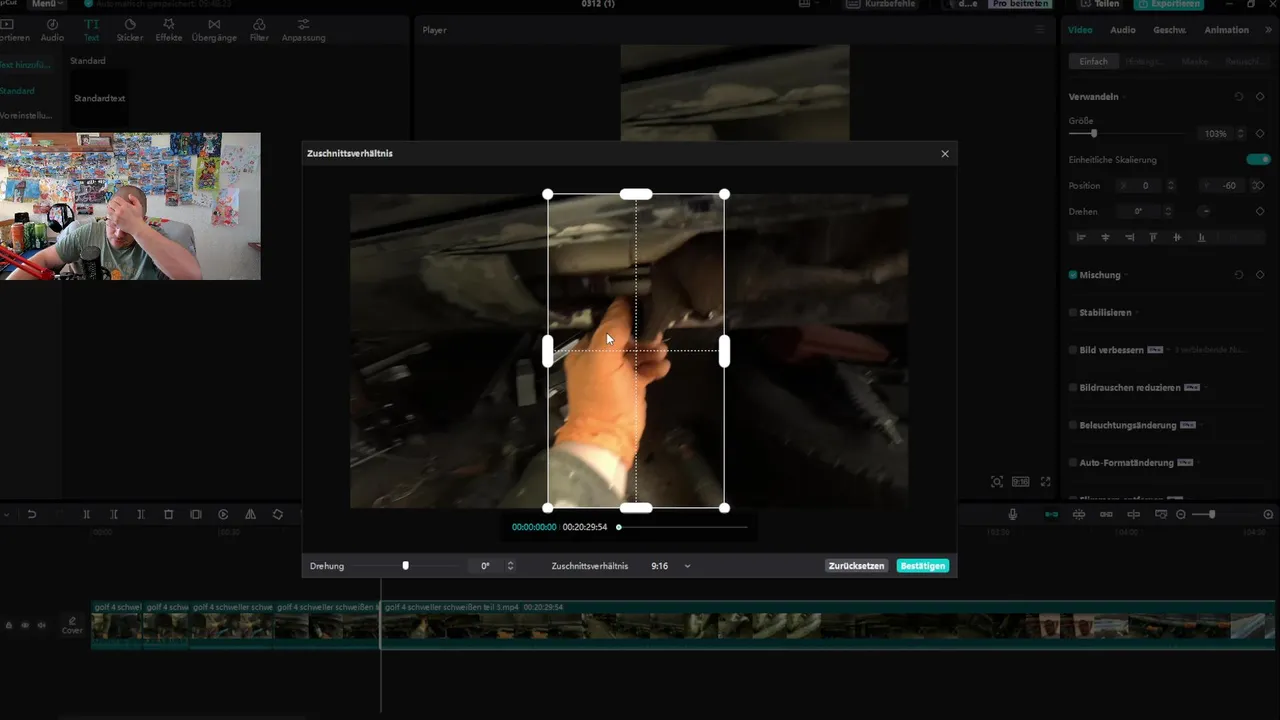Screen dimensions: 1280x720
Task: Select the Standardtext thumbnail
Action: click(99, 98)
